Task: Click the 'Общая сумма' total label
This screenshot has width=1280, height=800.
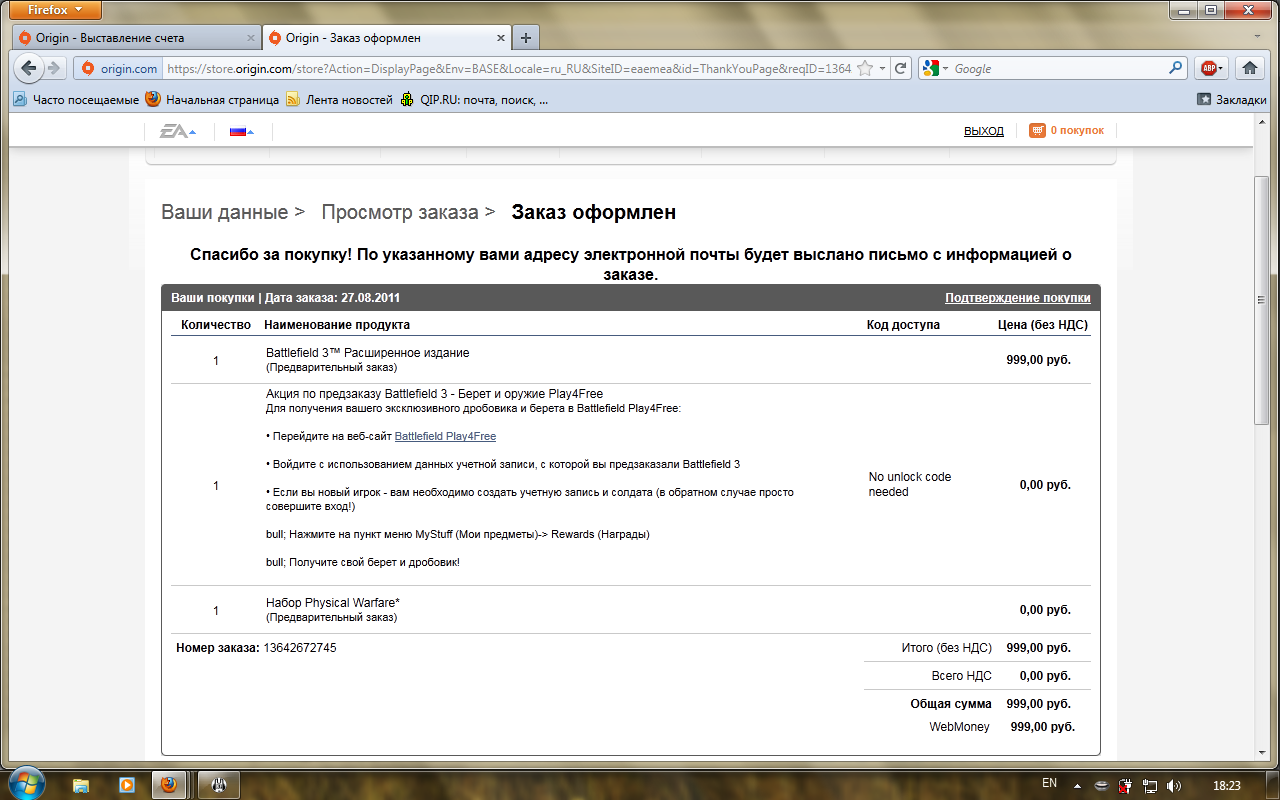Action: pyautogui.click(x=951, y=704)
